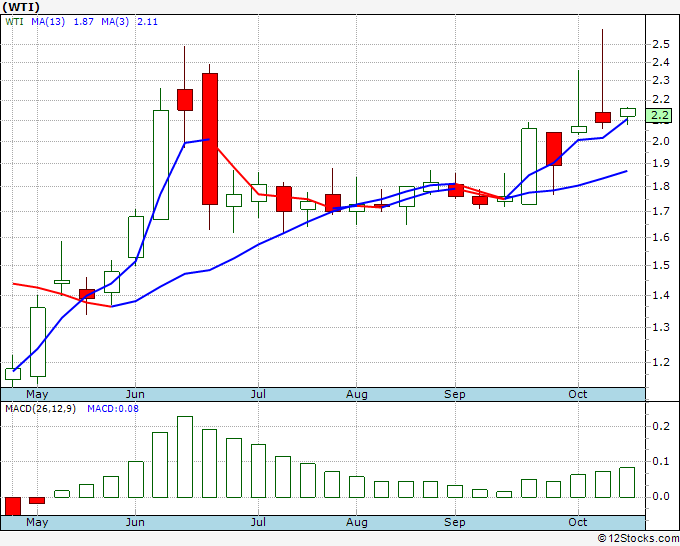Screen dimensions: 680x546
Task: Click Jun on the price chart time axis
Action: [135, 395]
